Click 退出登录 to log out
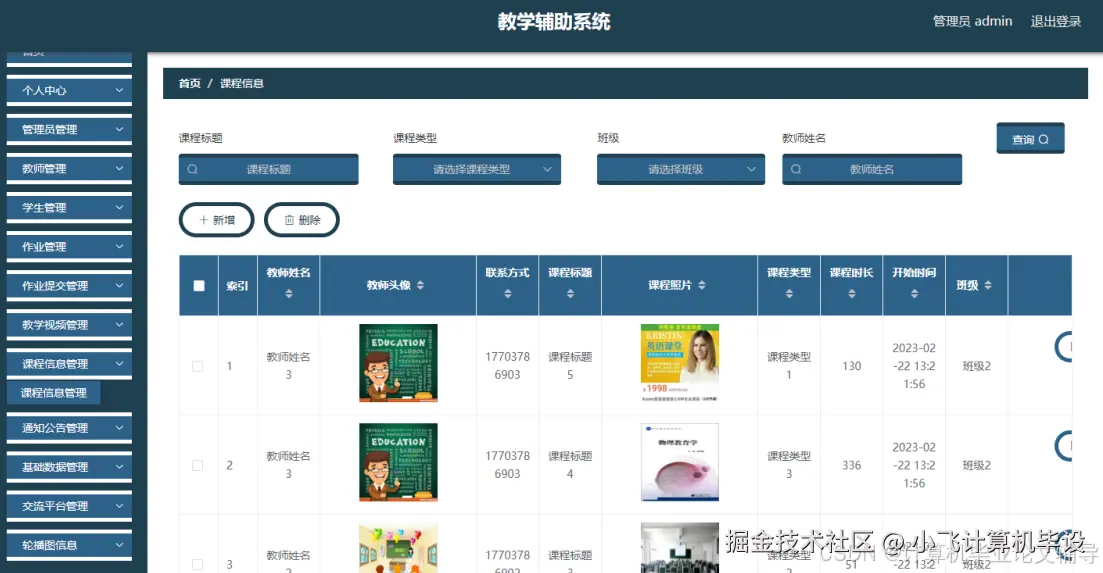 [1055, 21]
